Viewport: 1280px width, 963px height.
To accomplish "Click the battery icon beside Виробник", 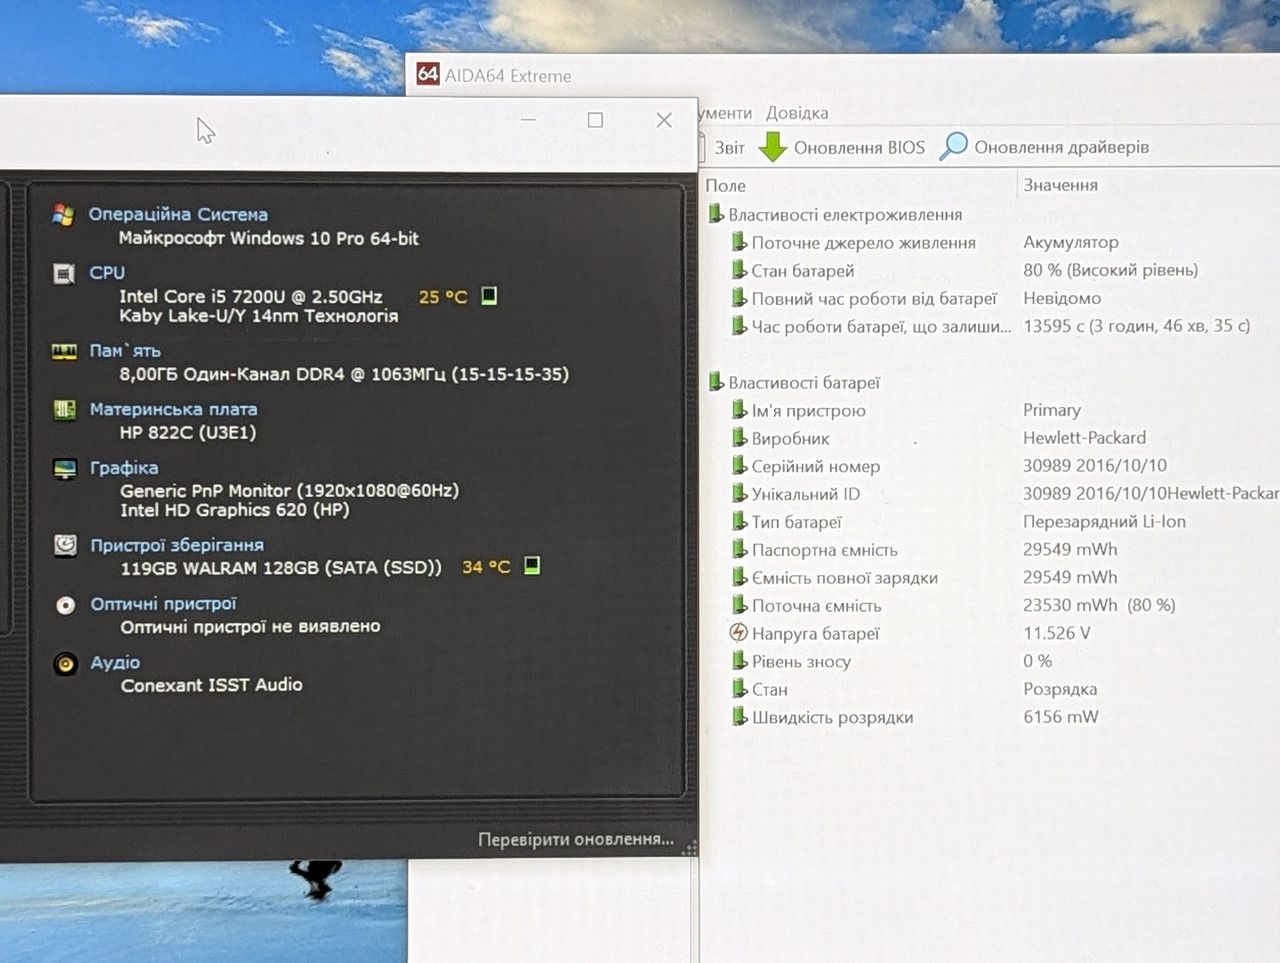I will [x=739, y=438].
